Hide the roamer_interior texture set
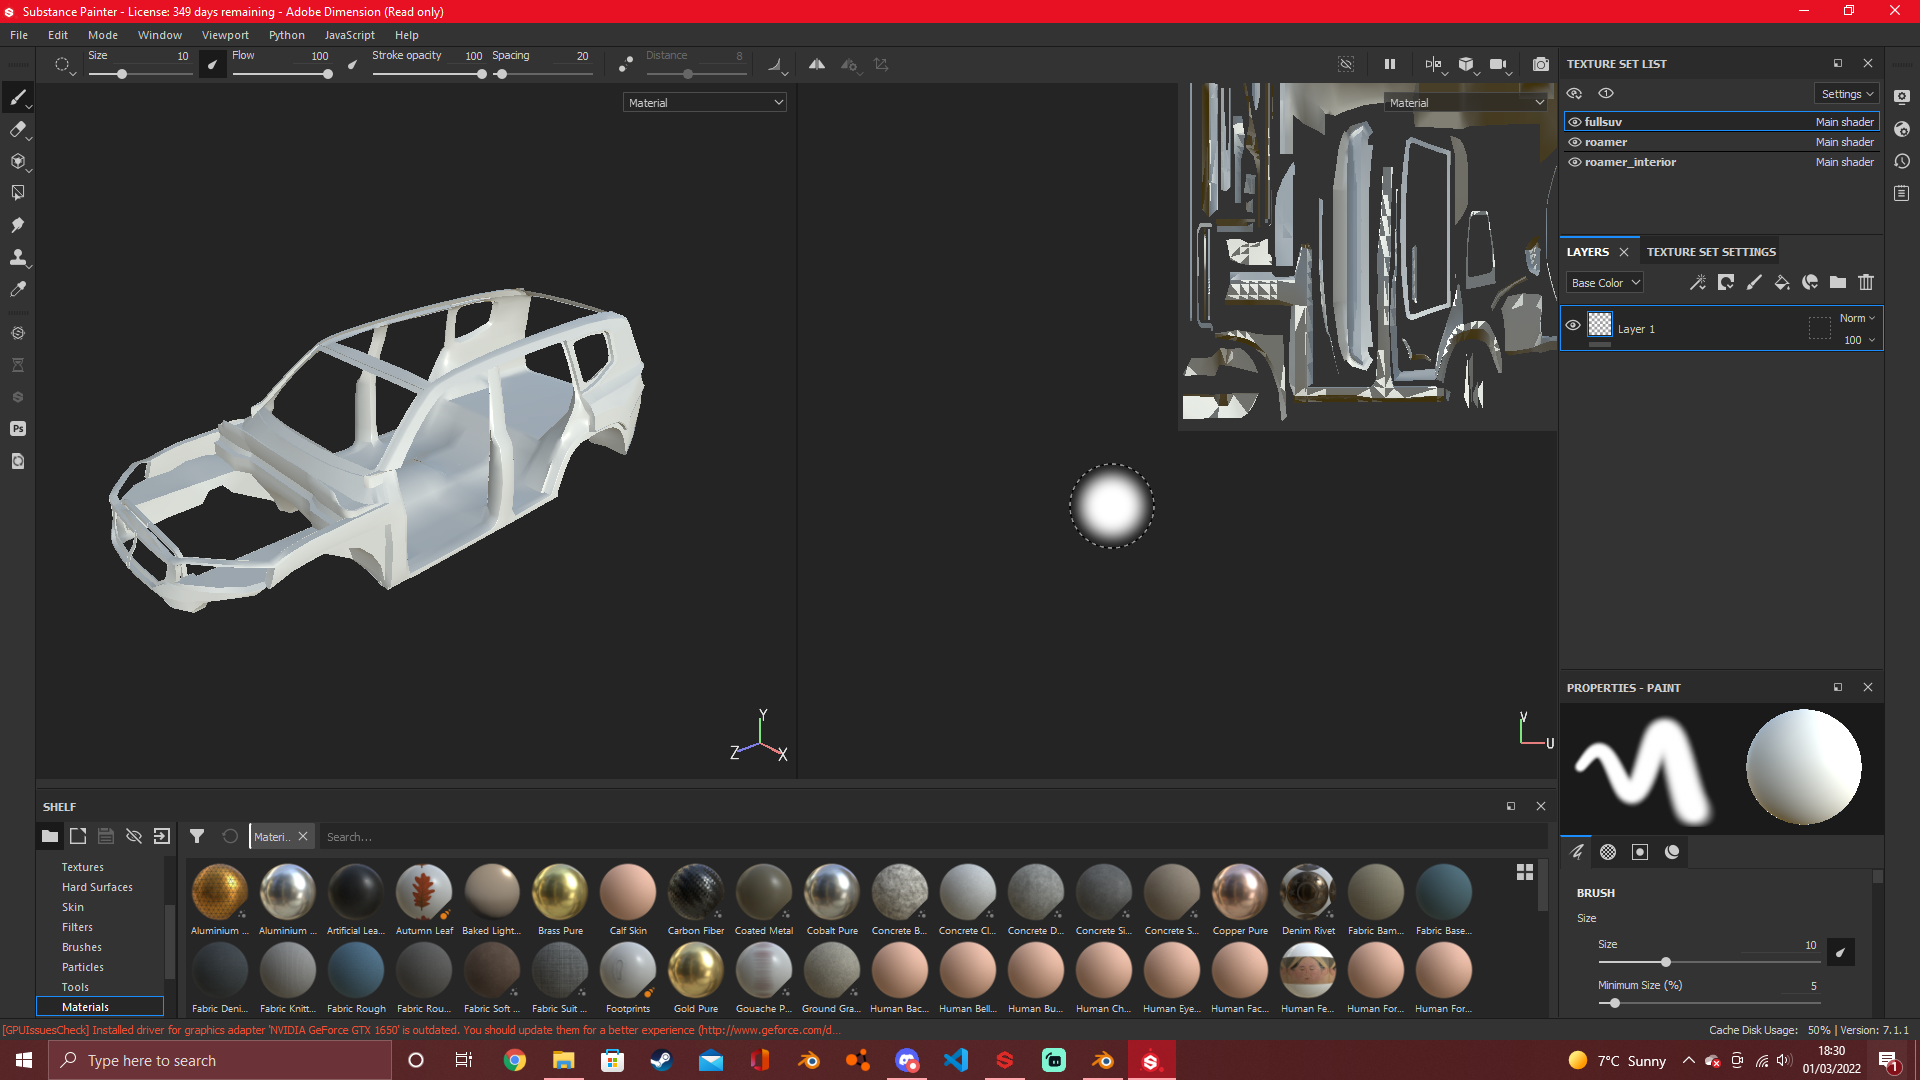This screenshot has height=1080, width=1920. [1574, 162]
